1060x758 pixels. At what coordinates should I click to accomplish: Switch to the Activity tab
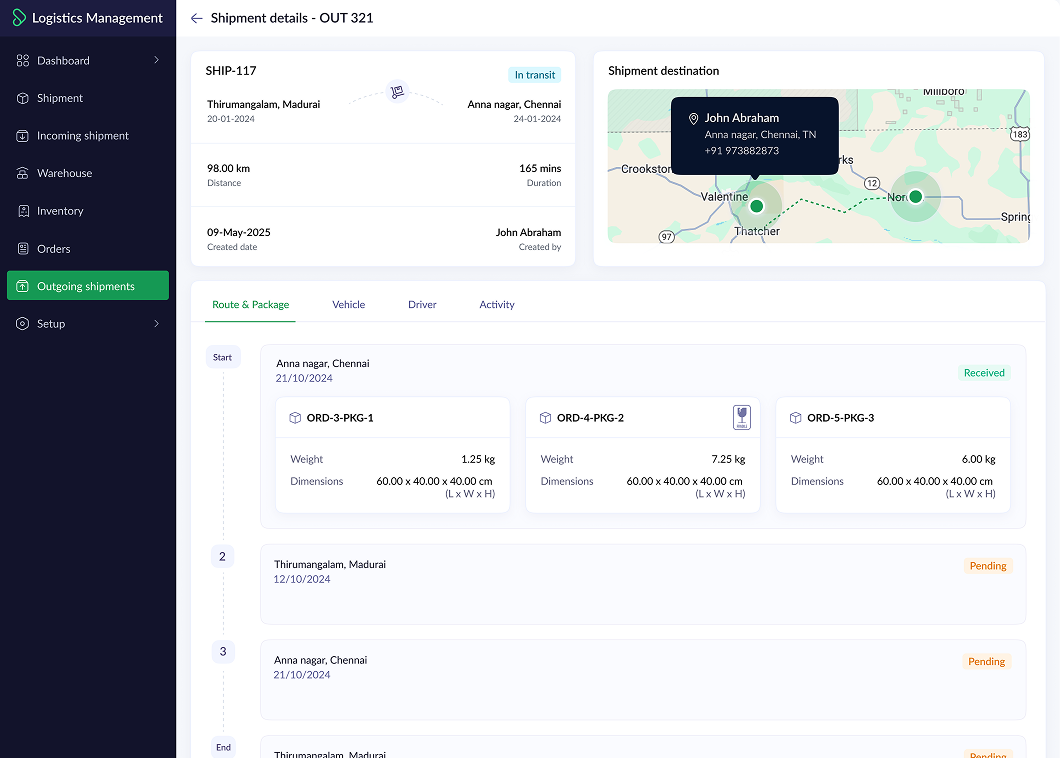[497, 305]
